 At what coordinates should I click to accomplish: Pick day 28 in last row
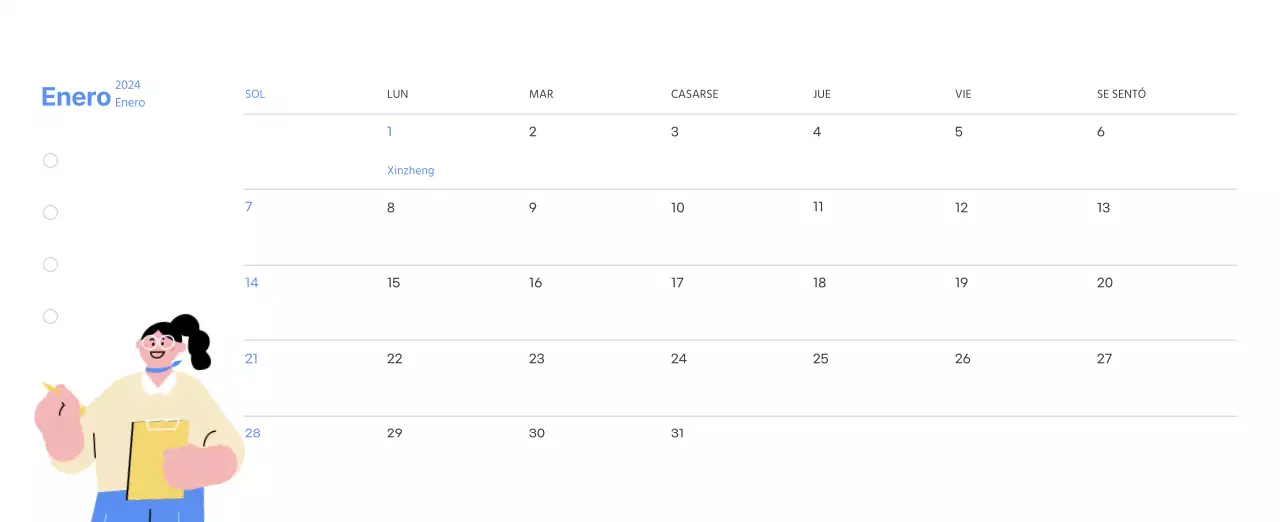(253, 433)
